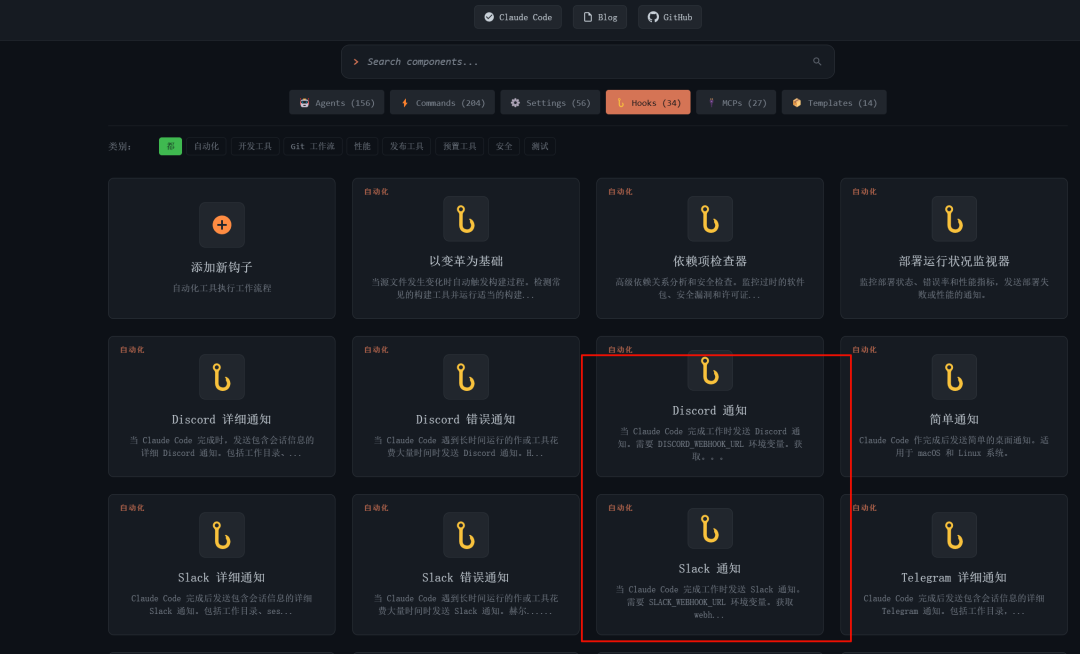This screenshot has height=654, width=1080.
Task: Click the Claude Code button
Action: pyautogui.click(x=518, y=17)
